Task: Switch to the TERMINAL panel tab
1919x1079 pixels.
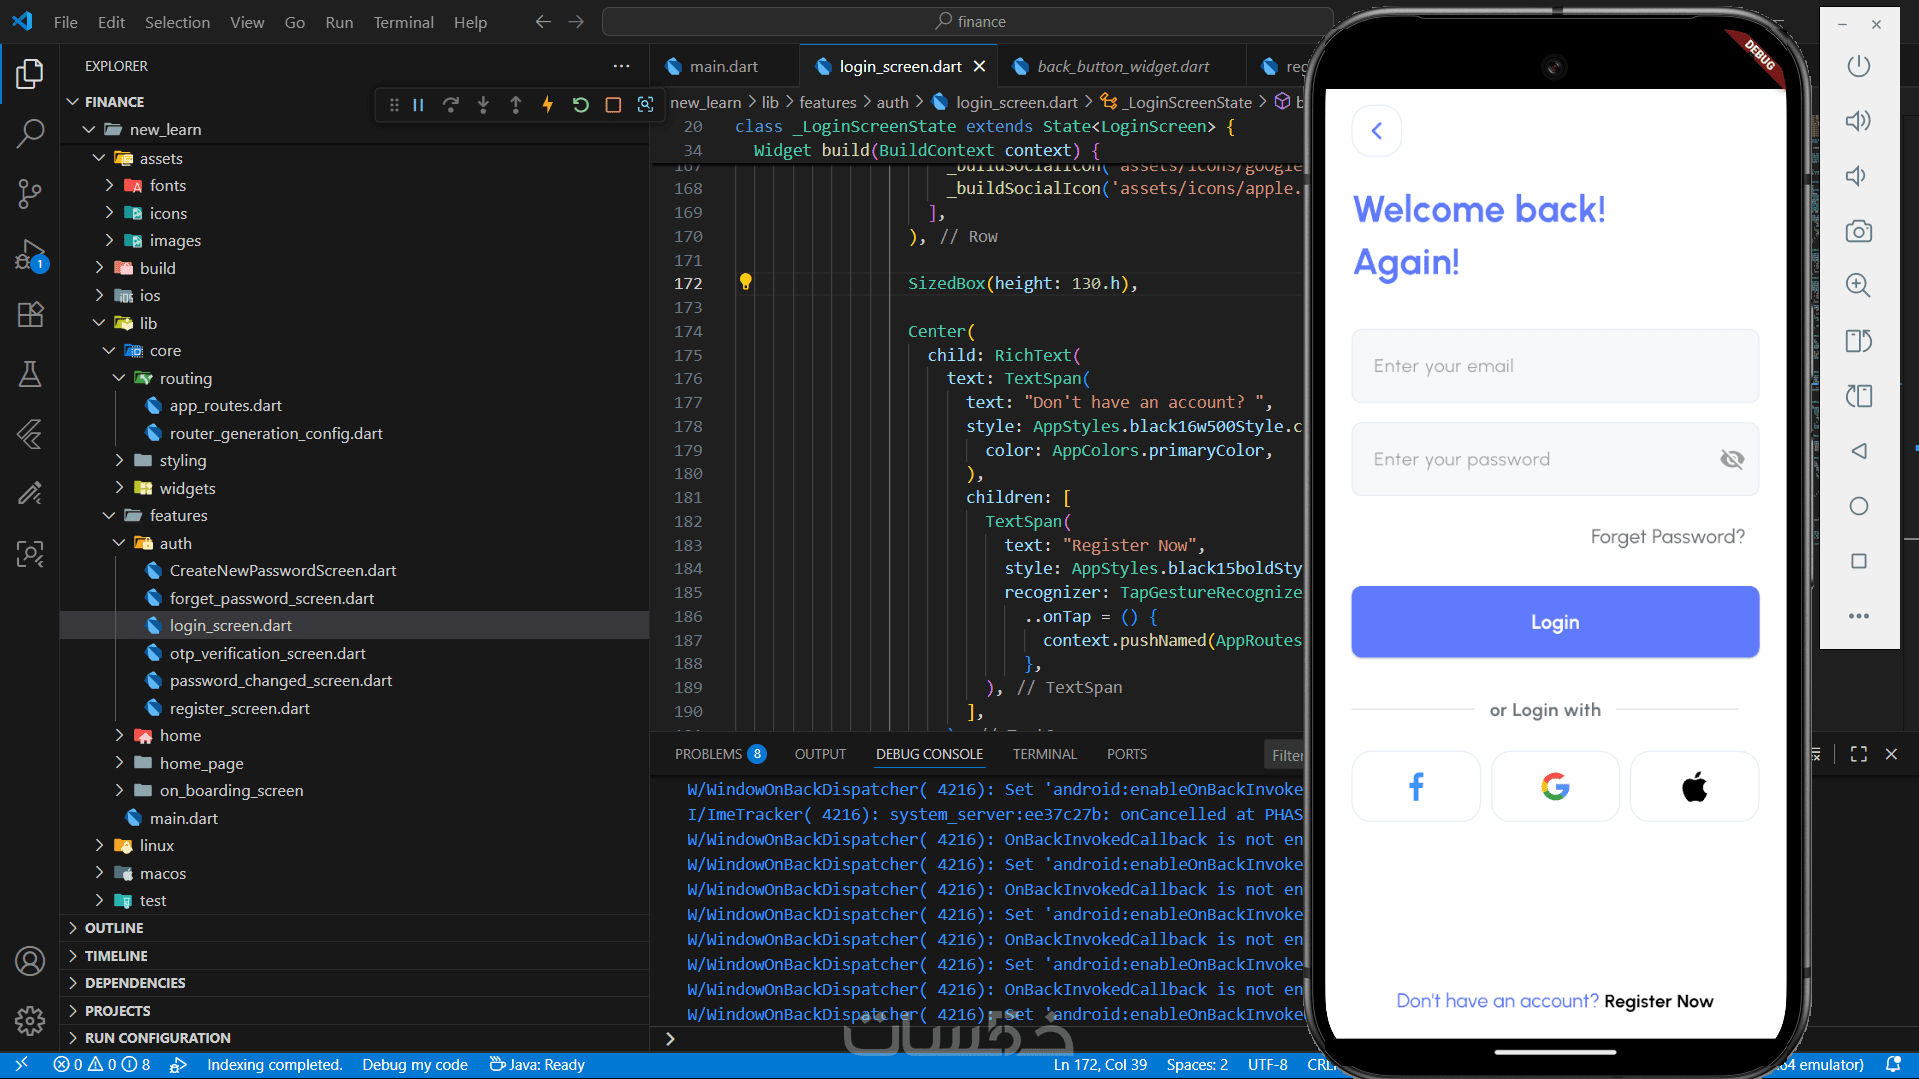Action: [x=1044, y=754]
